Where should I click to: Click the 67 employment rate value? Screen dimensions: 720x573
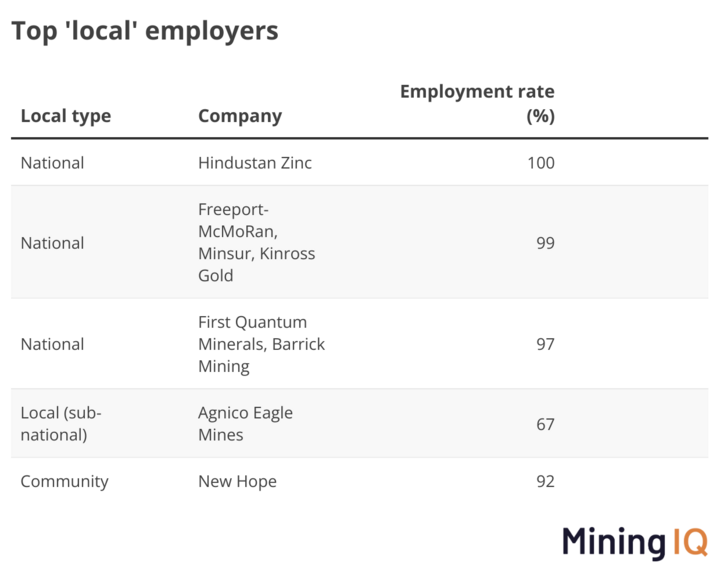point(545,424)
